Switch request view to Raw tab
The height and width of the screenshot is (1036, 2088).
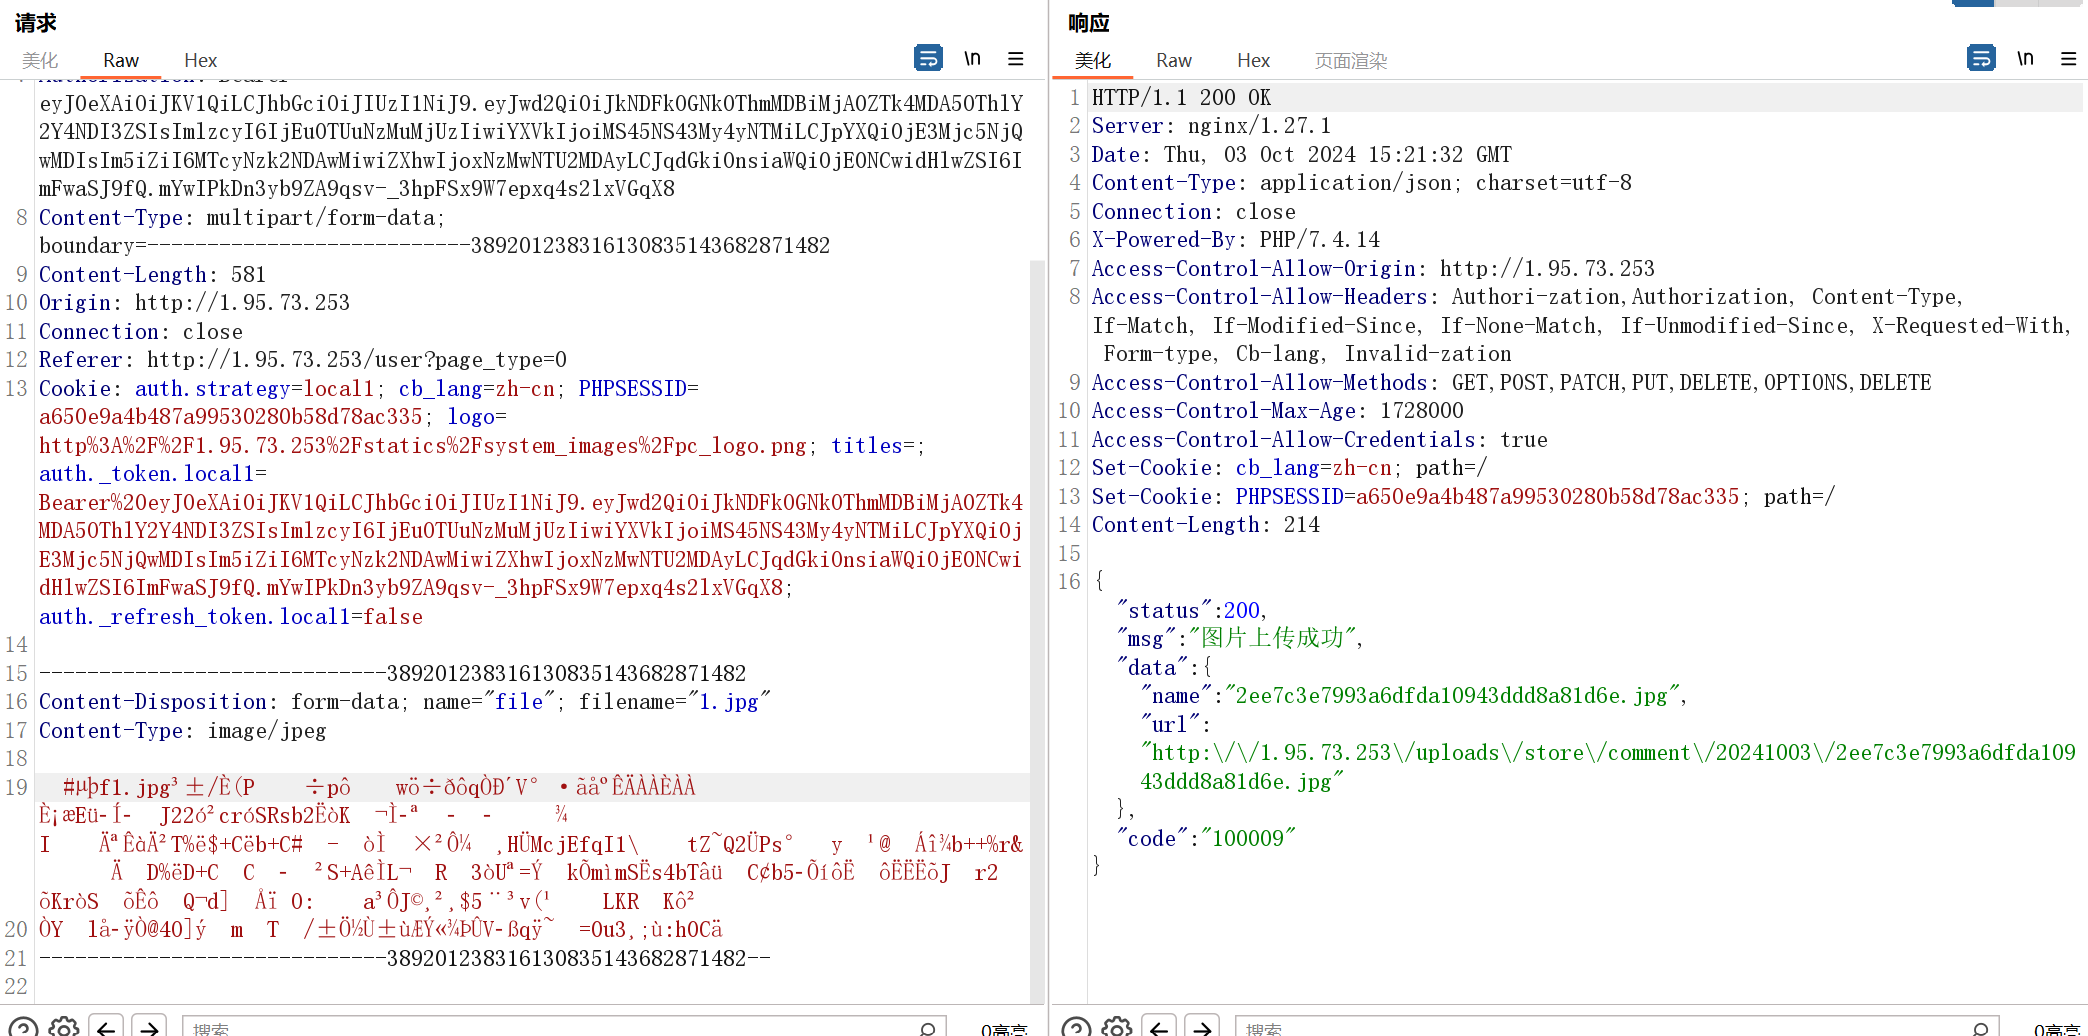tap(121, 60)
